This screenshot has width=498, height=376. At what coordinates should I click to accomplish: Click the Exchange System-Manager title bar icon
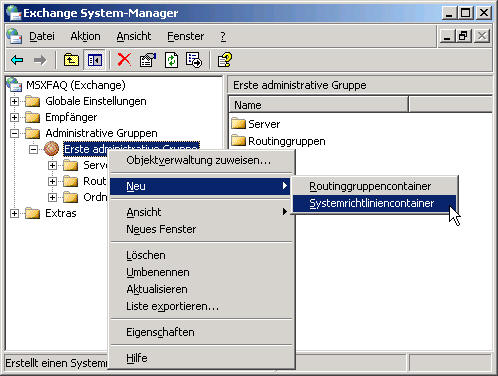(x=13, y=13)
